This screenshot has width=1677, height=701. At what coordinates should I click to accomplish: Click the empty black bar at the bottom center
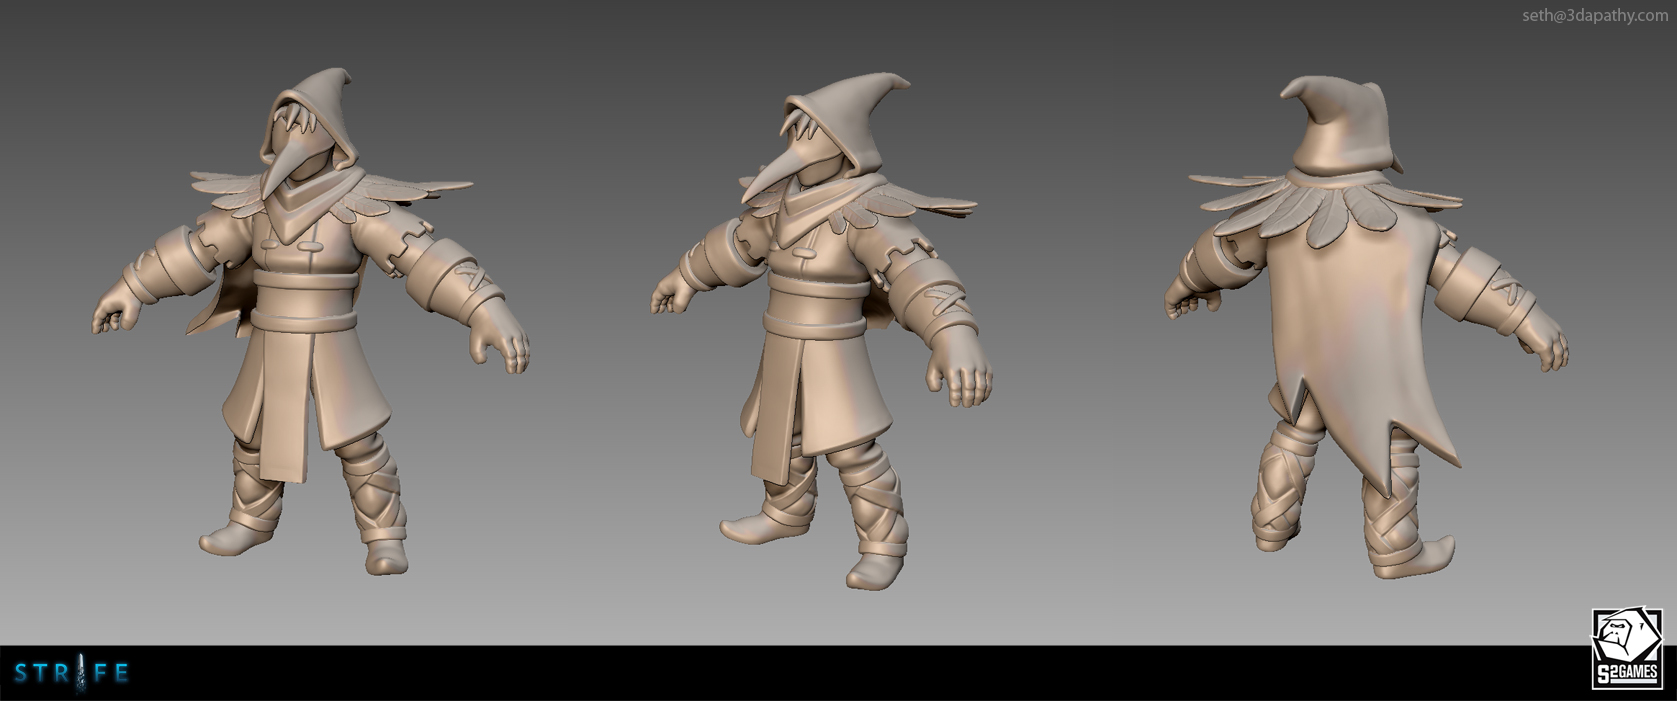tap(838, 674)
